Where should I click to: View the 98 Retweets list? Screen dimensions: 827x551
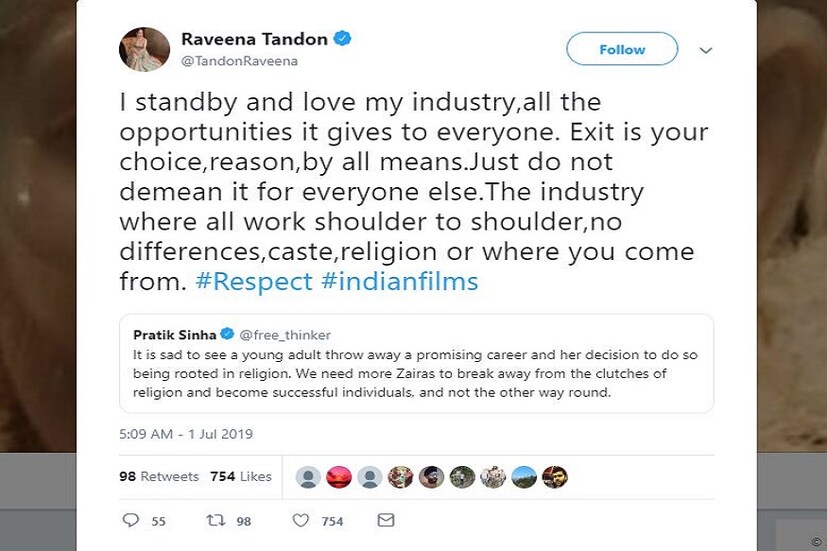[159, 477]
